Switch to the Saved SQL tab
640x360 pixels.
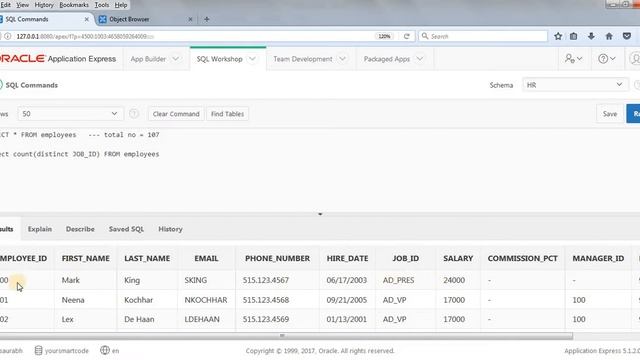[126, 229]
